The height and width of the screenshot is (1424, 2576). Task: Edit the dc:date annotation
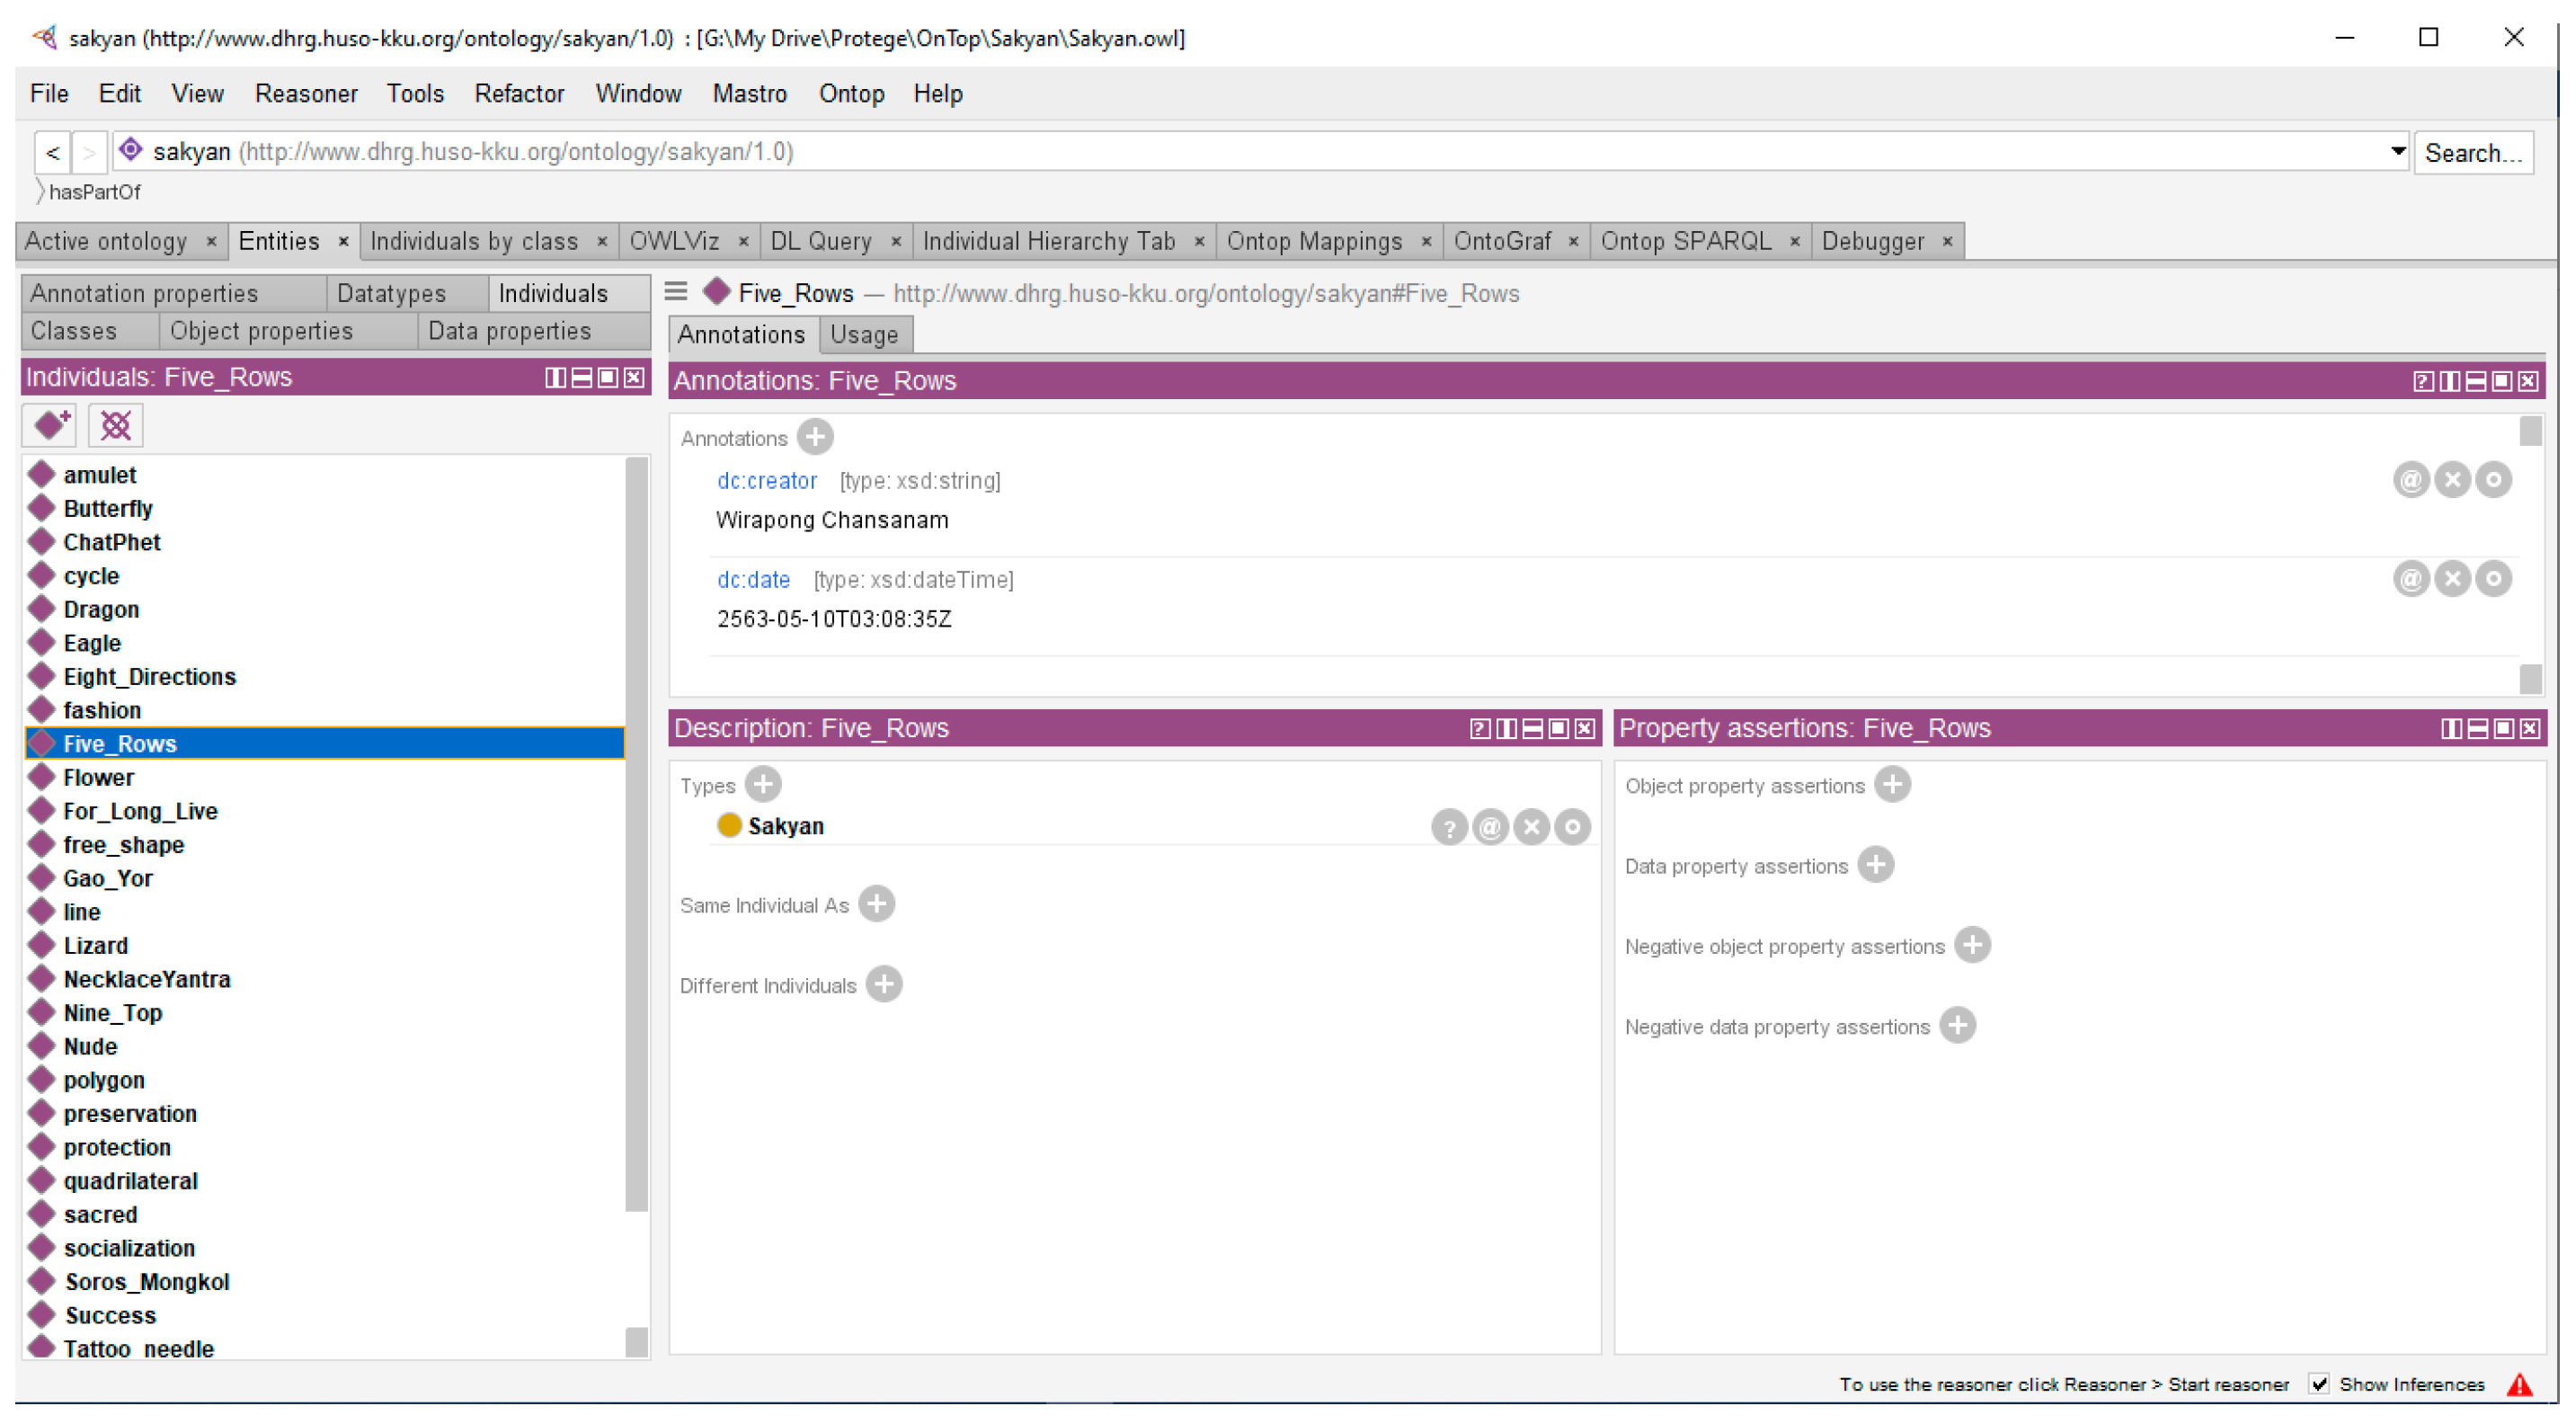coord(2493,579)
